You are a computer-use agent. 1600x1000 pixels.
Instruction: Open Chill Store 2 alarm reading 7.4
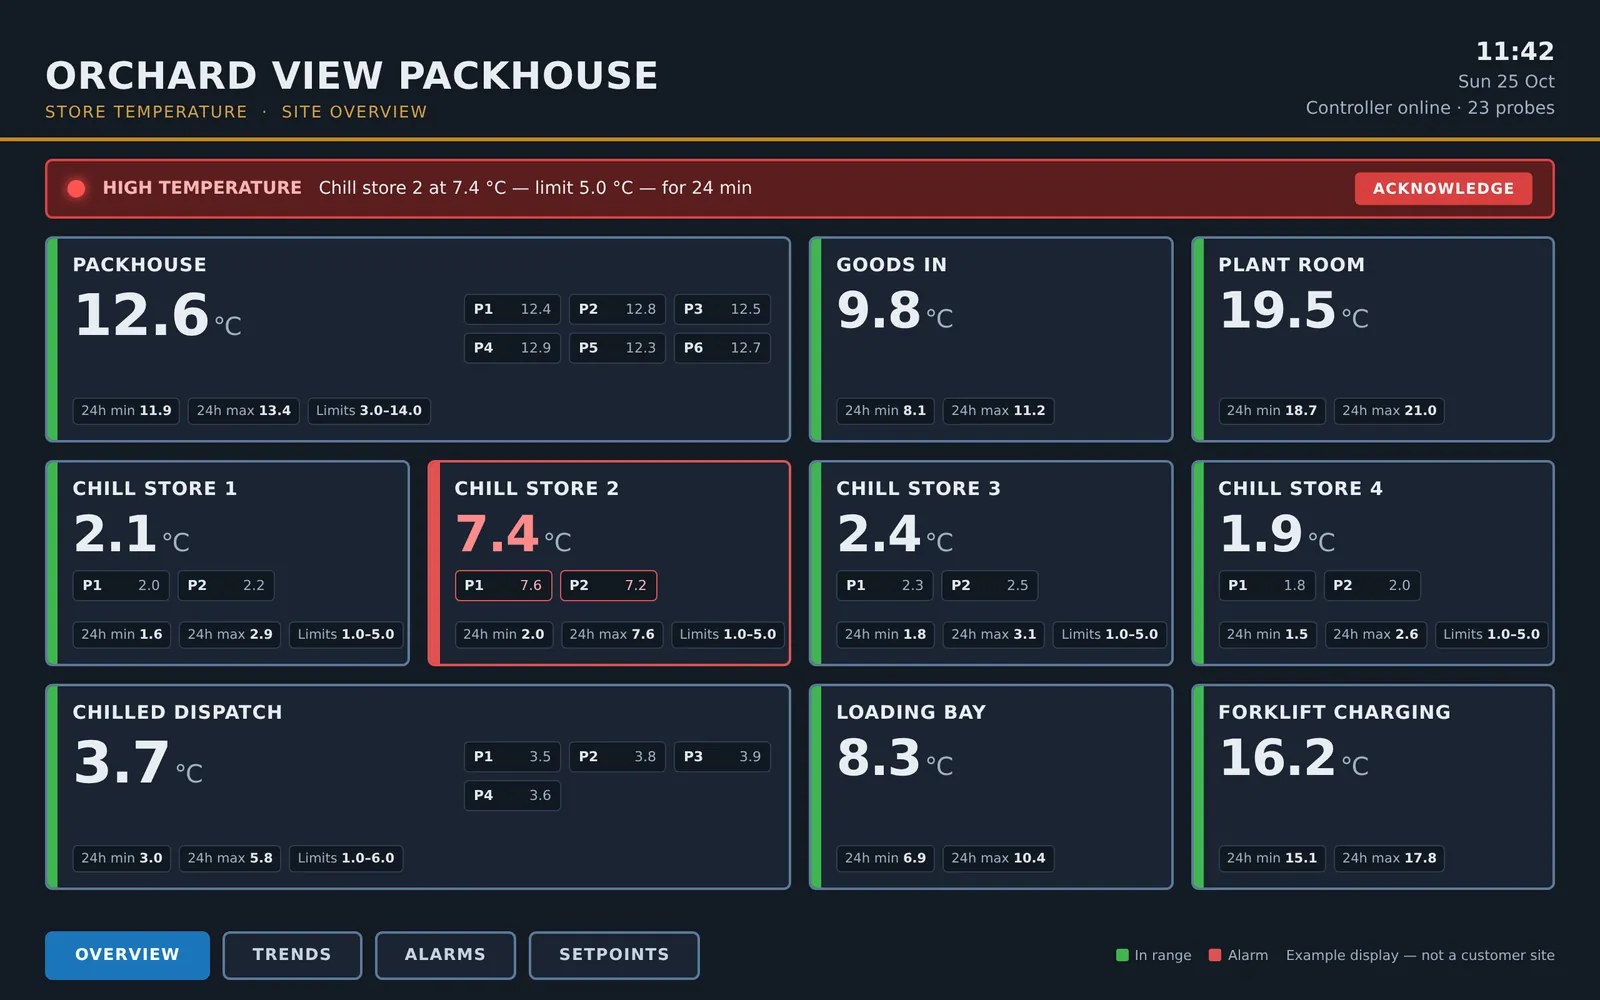[513, 535]
